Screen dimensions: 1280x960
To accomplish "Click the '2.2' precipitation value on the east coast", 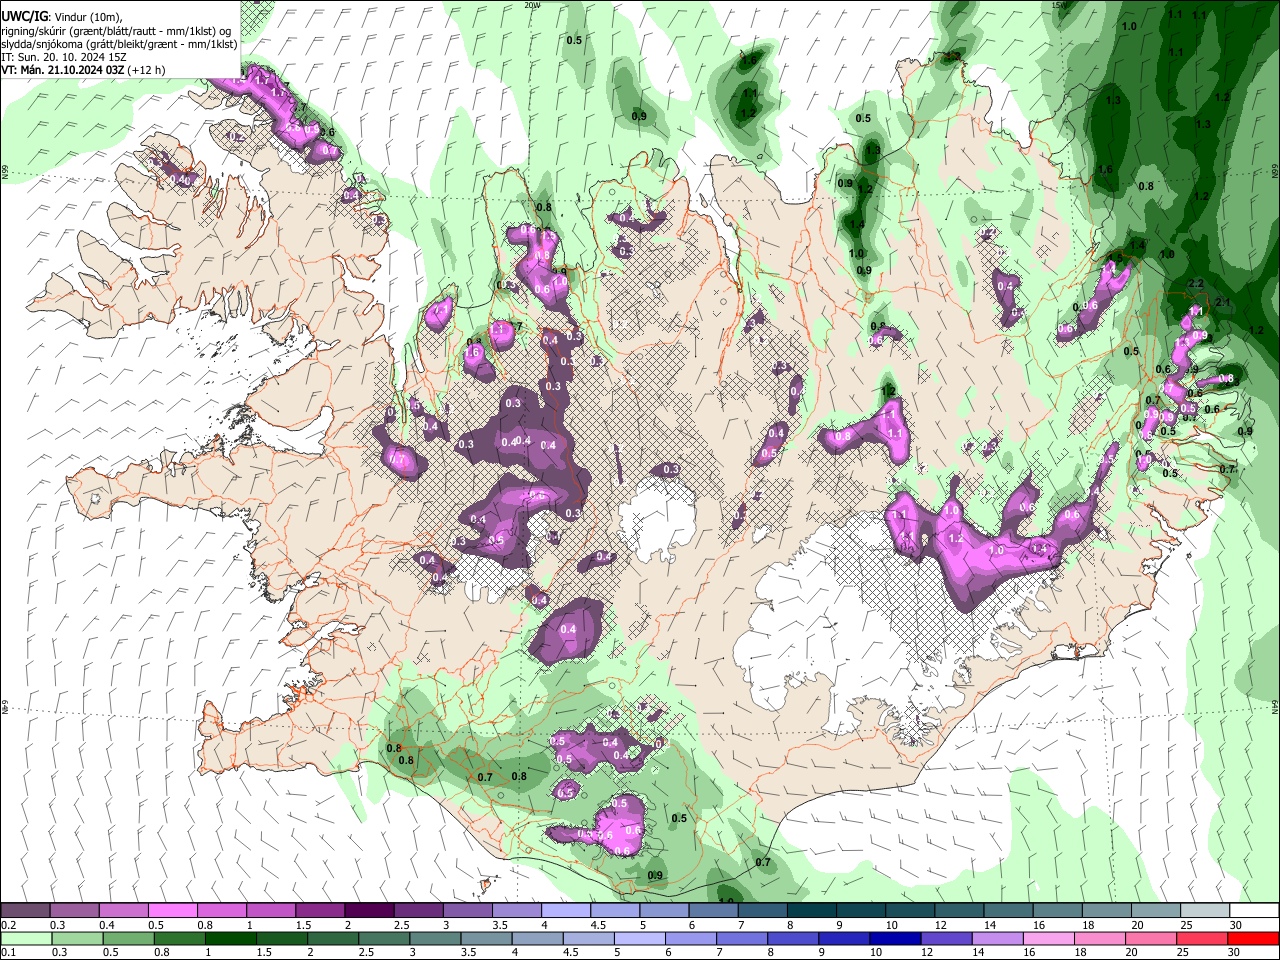I will click(x=1195, y=284).
